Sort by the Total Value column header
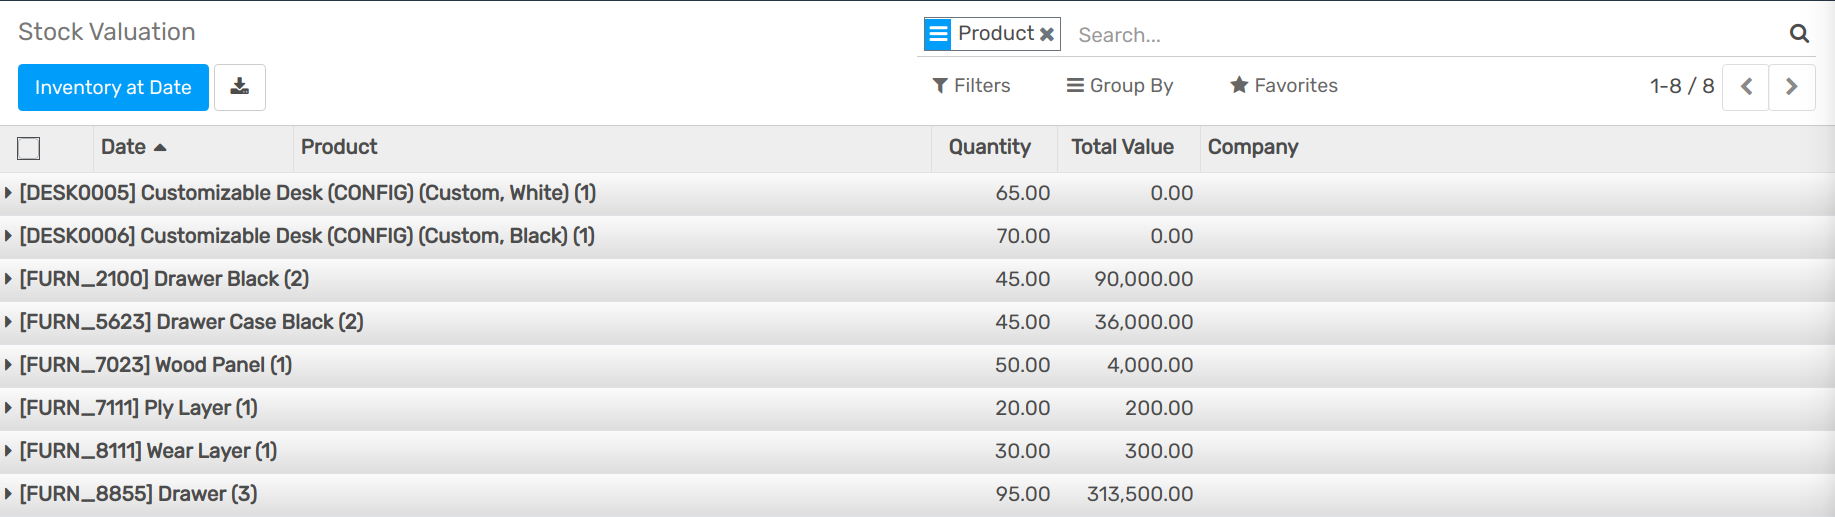 [1128, 147]
